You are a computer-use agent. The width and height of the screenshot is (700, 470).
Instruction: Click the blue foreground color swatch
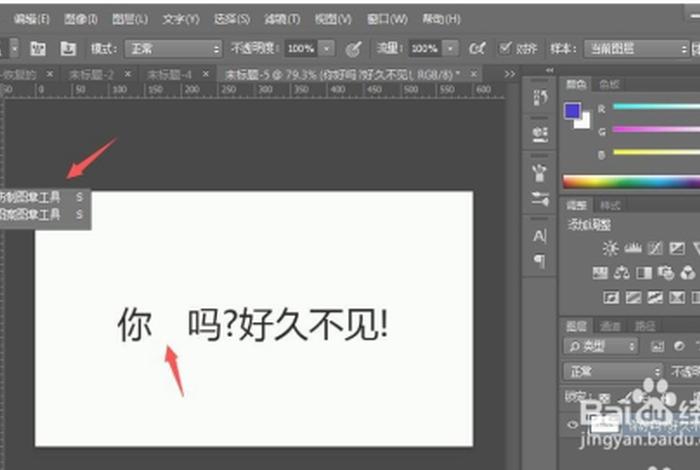point(572,111)
